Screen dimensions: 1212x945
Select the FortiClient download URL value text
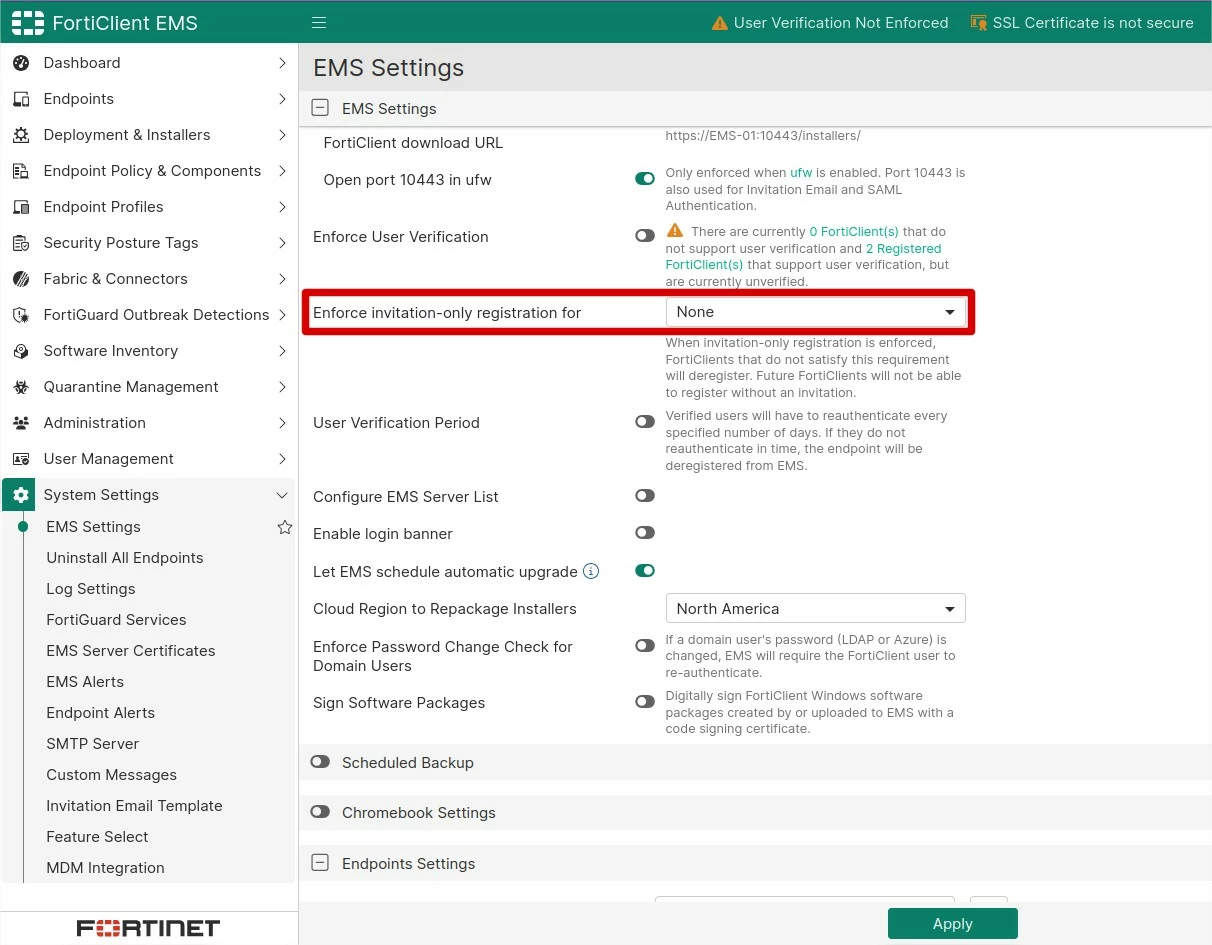tap(763, 136)
